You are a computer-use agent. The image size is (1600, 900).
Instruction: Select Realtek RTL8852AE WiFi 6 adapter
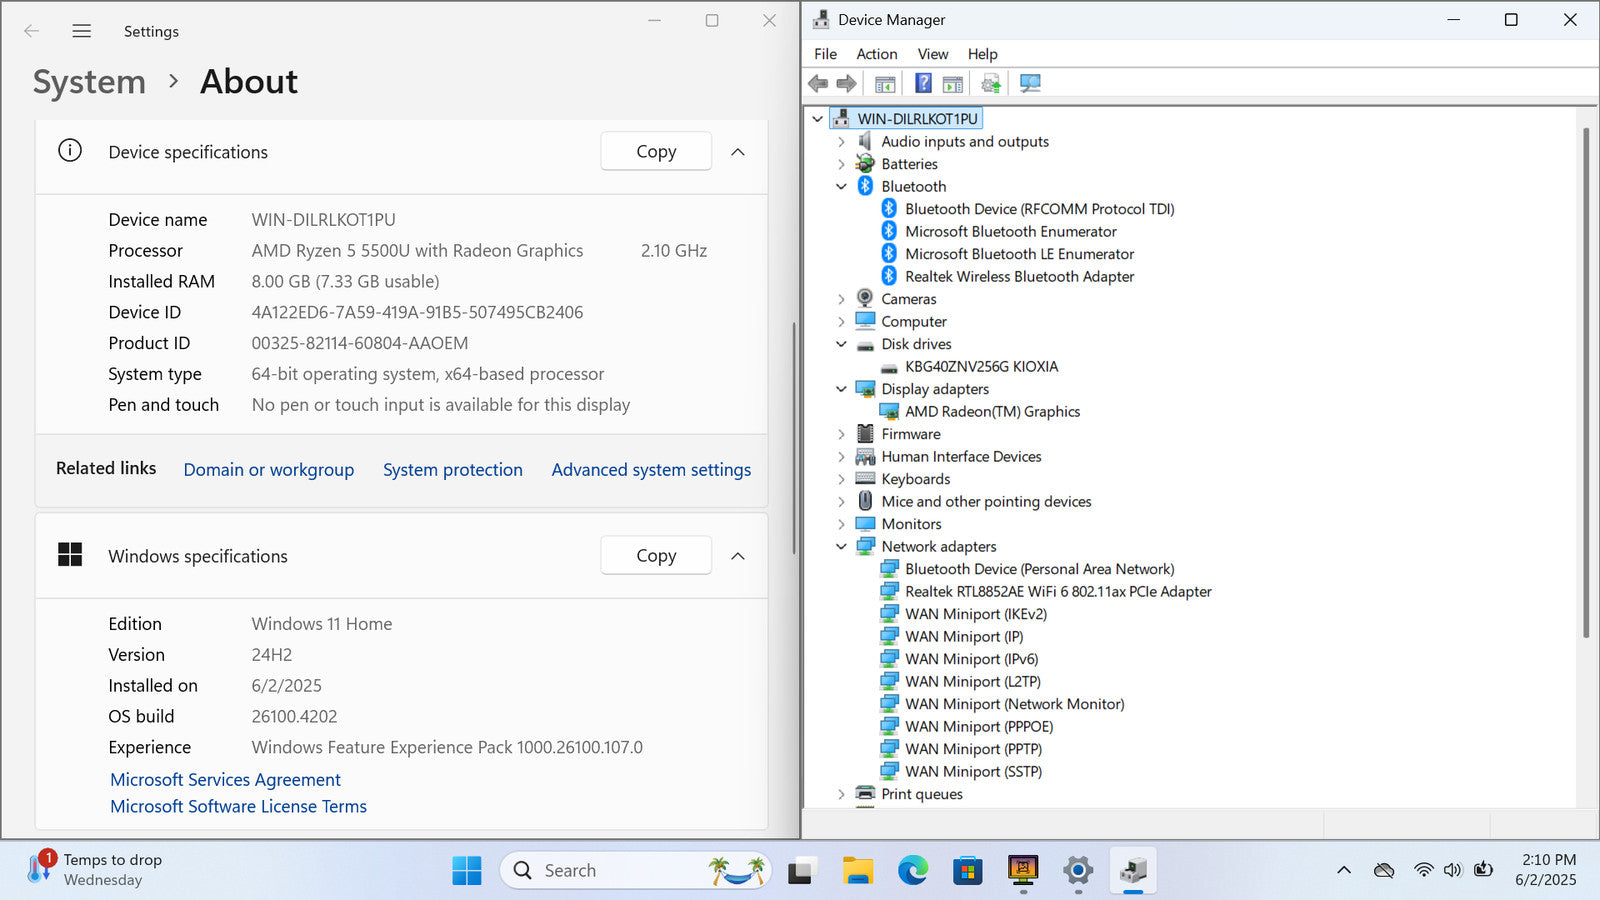click(1058, 591)
